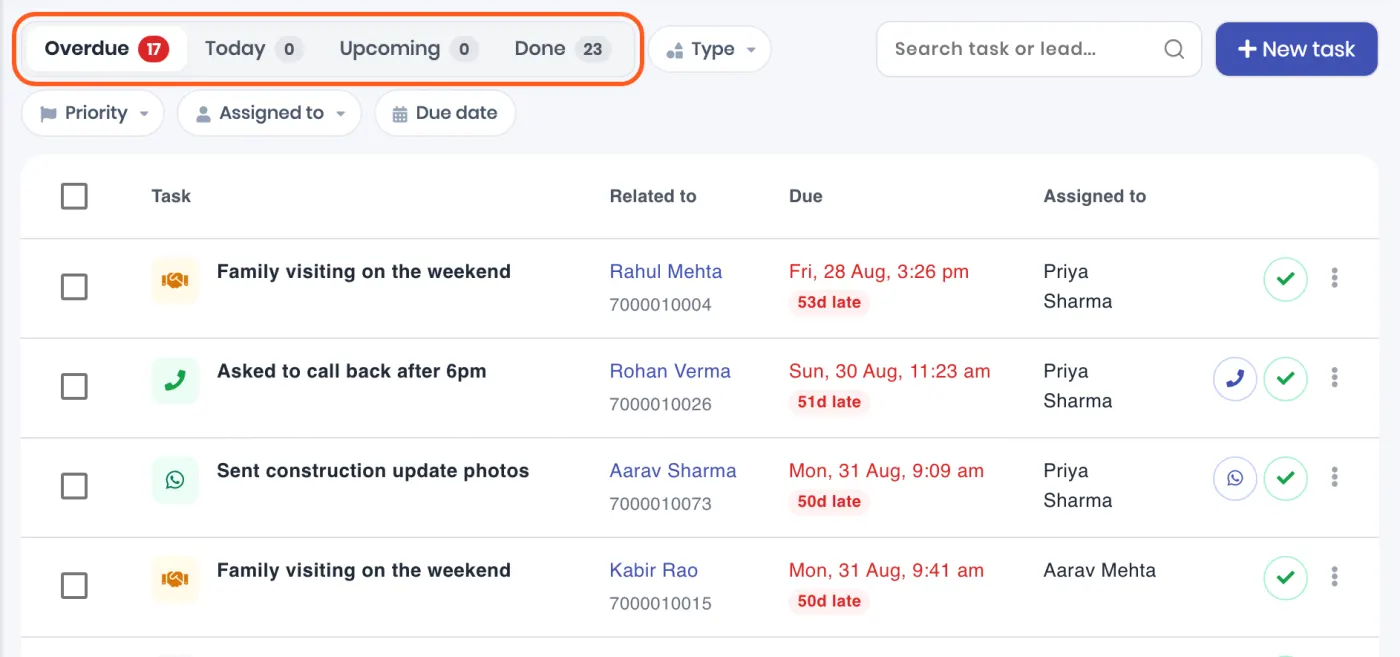
Task: Tick the select-all checkbox in table header
Action: click(x=74, y=196)
